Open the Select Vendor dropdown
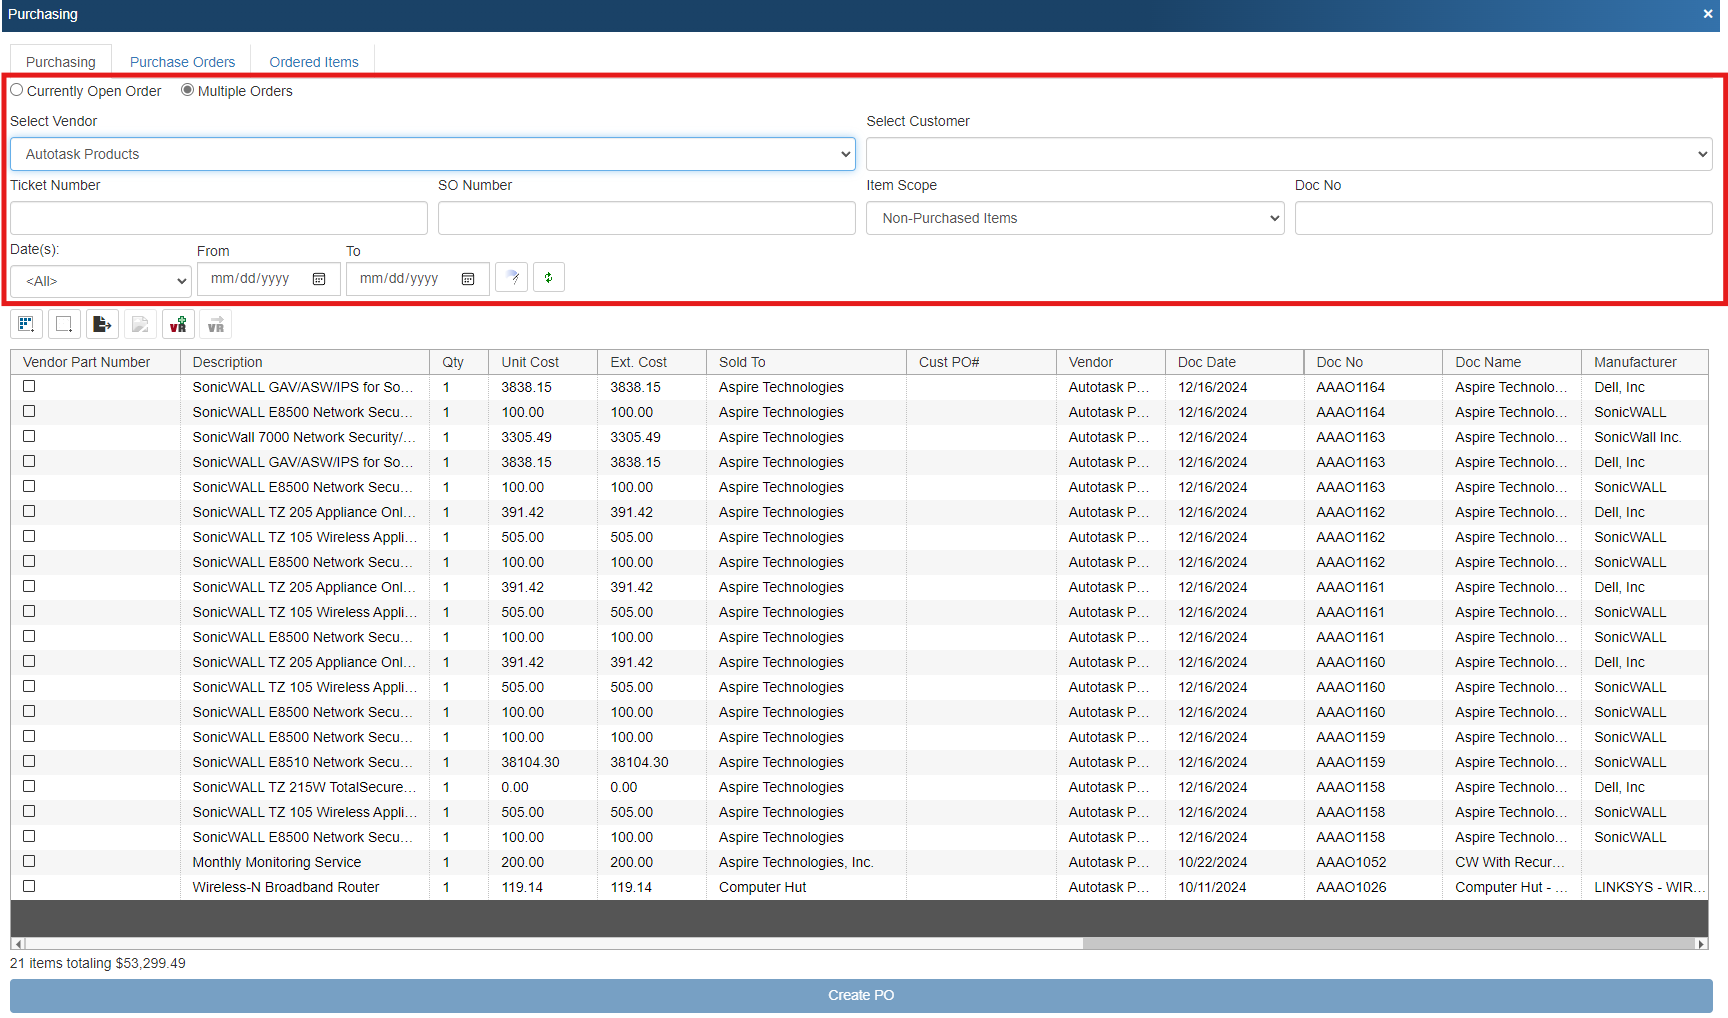1728x1018 pixels. click(x=432, y=154)
